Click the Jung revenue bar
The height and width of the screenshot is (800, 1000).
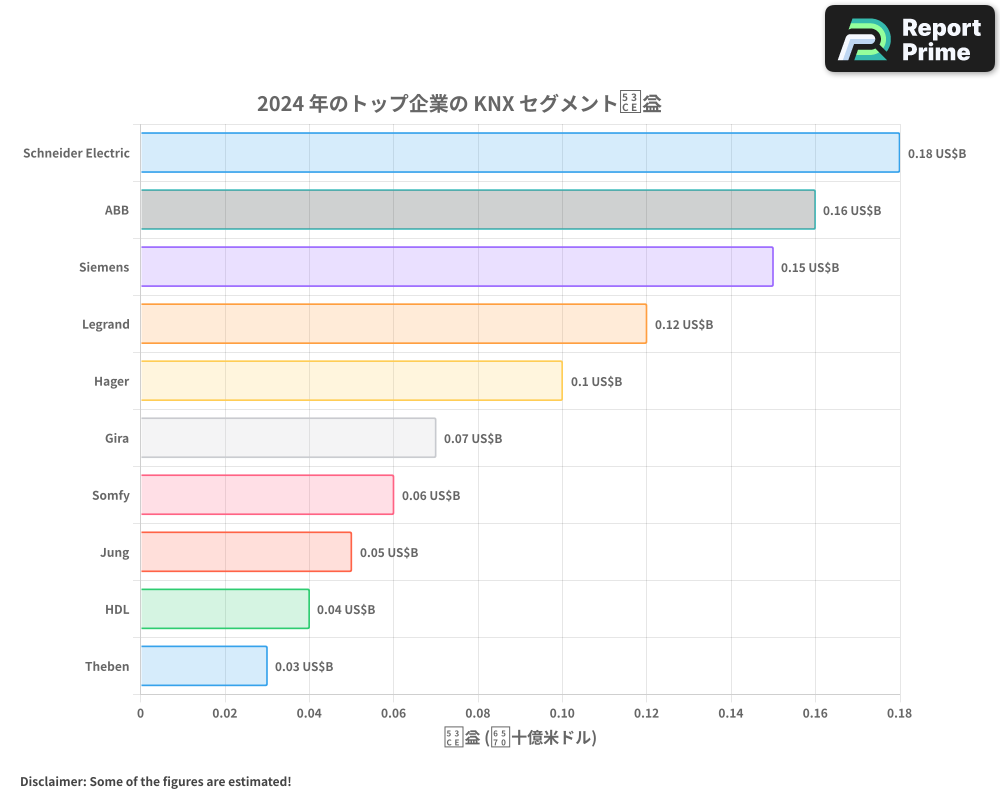[246, 552]
